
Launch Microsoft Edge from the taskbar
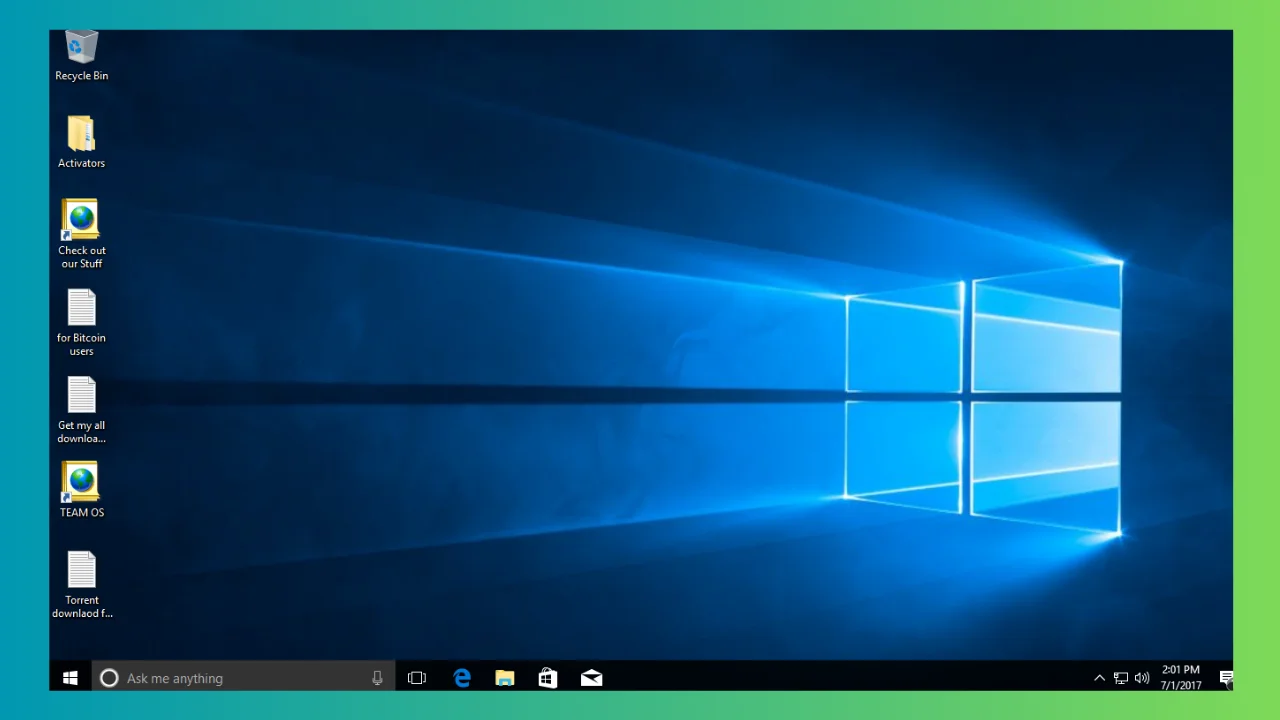pos(462,678)
